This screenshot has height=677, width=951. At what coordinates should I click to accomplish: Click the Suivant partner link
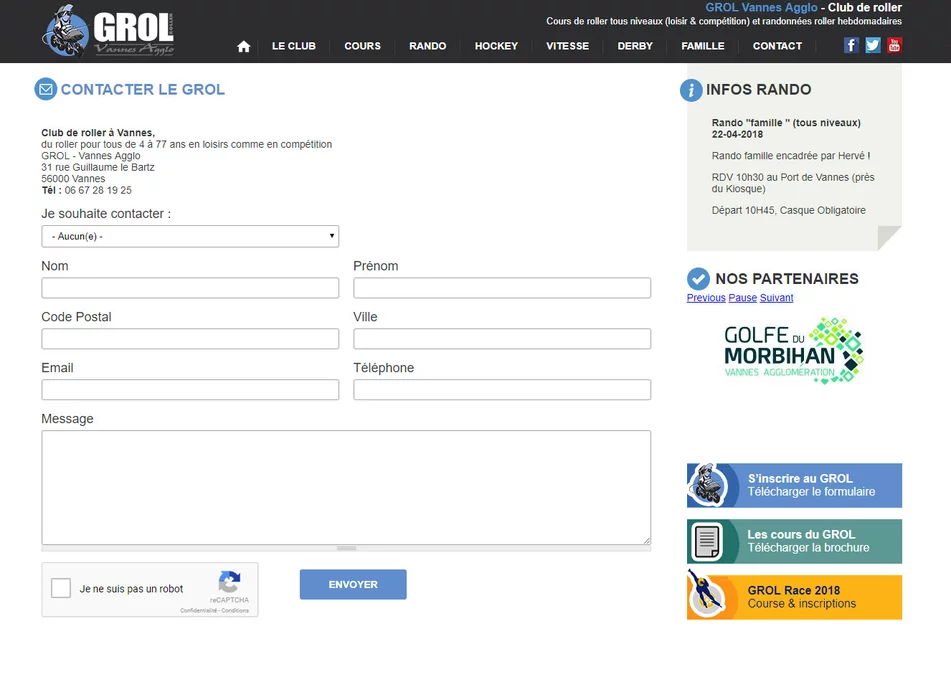tap(776, 298)
